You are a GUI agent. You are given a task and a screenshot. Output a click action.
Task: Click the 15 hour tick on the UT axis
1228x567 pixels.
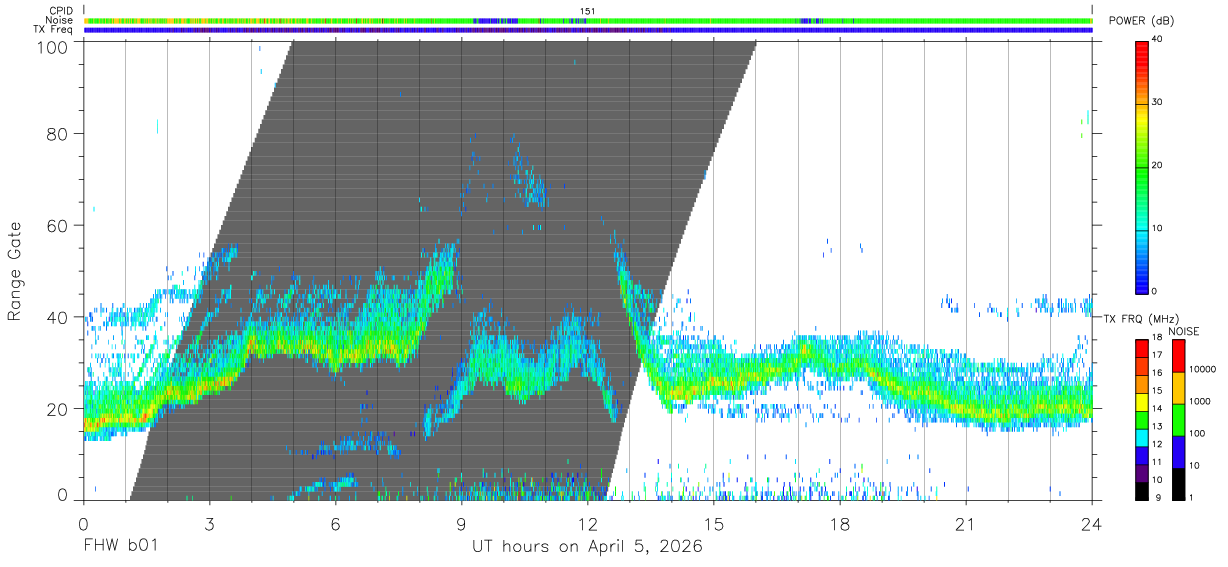(714, 523)
